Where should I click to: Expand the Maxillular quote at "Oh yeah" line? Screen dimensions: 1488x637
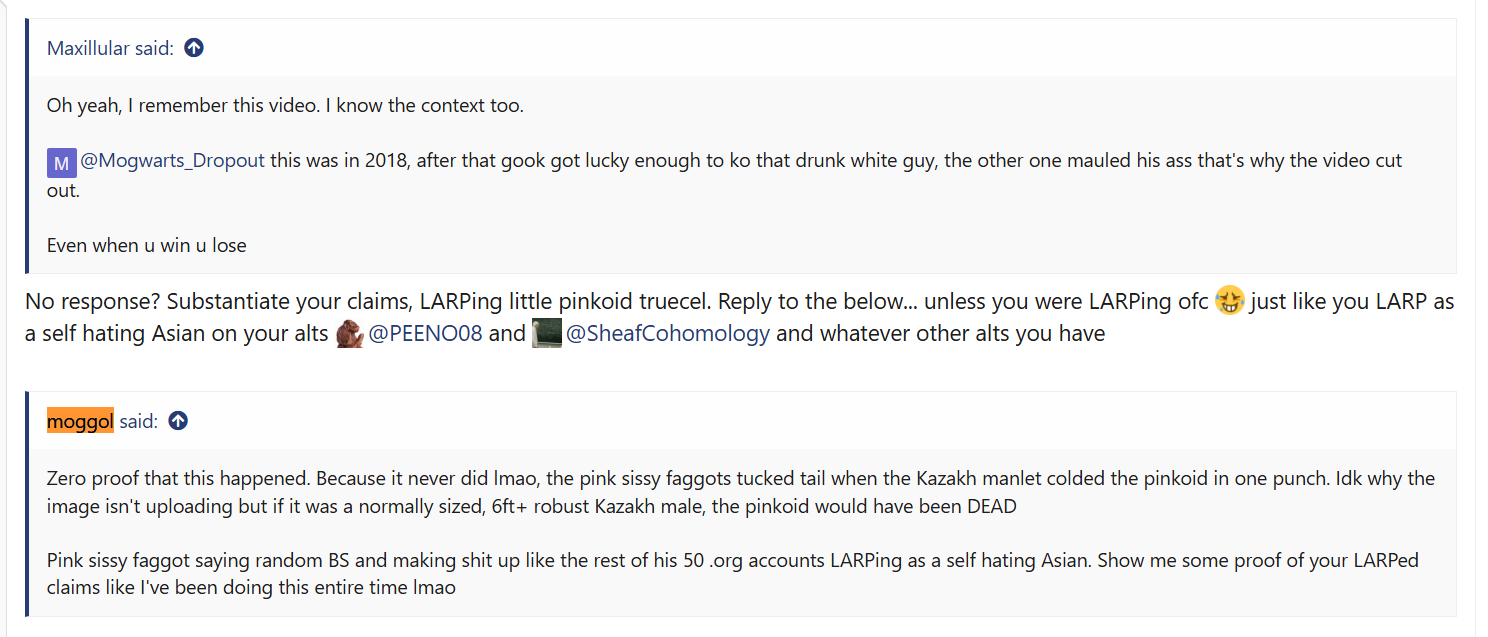(x=285, y=105)
